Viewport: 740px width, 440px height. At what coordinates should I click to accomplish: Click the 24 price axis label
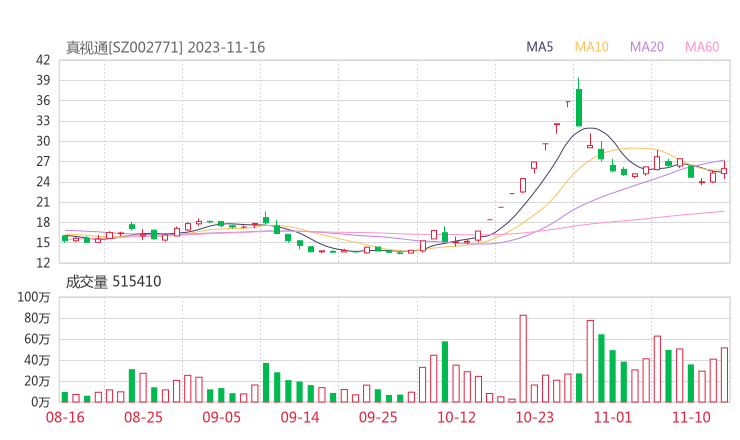43,182
